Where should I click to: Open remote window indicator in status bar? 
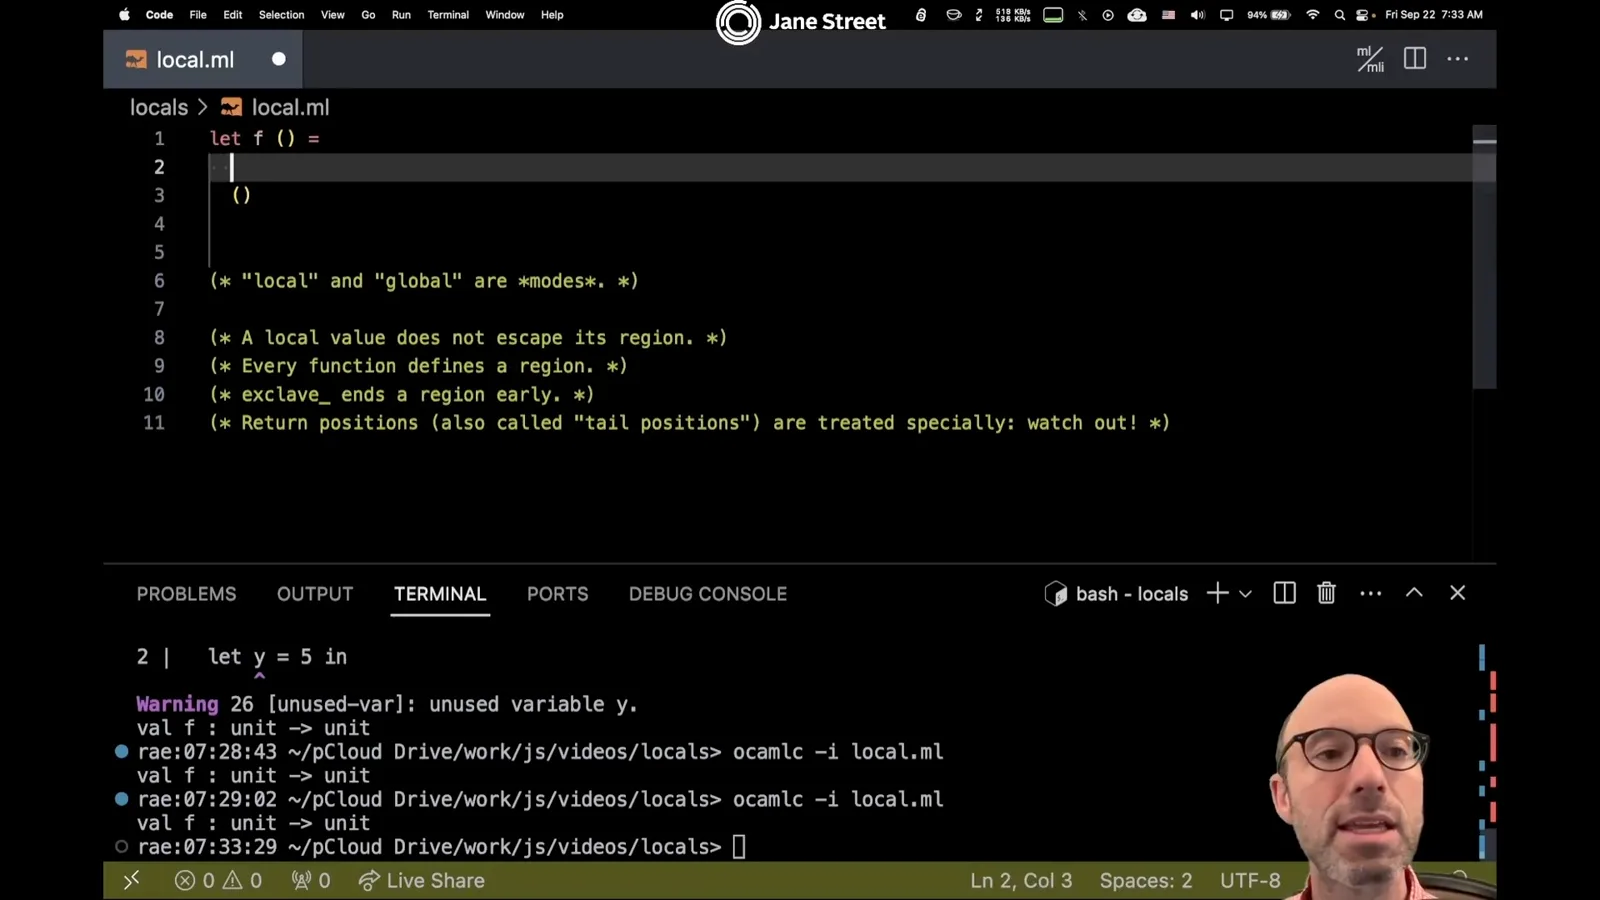131,880
